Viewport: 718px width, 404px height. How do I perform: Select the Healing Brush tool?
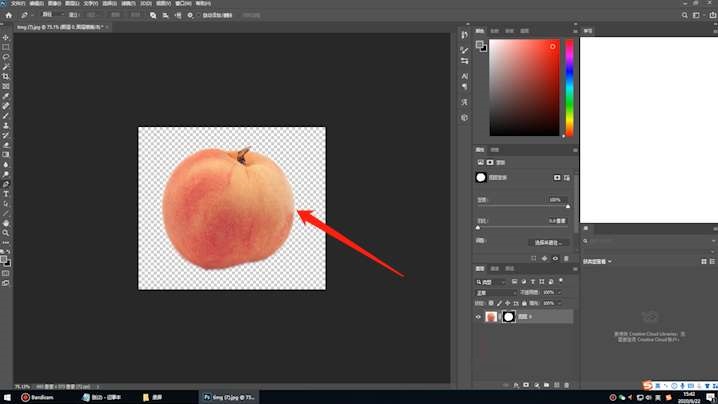[x=6, y=106]
